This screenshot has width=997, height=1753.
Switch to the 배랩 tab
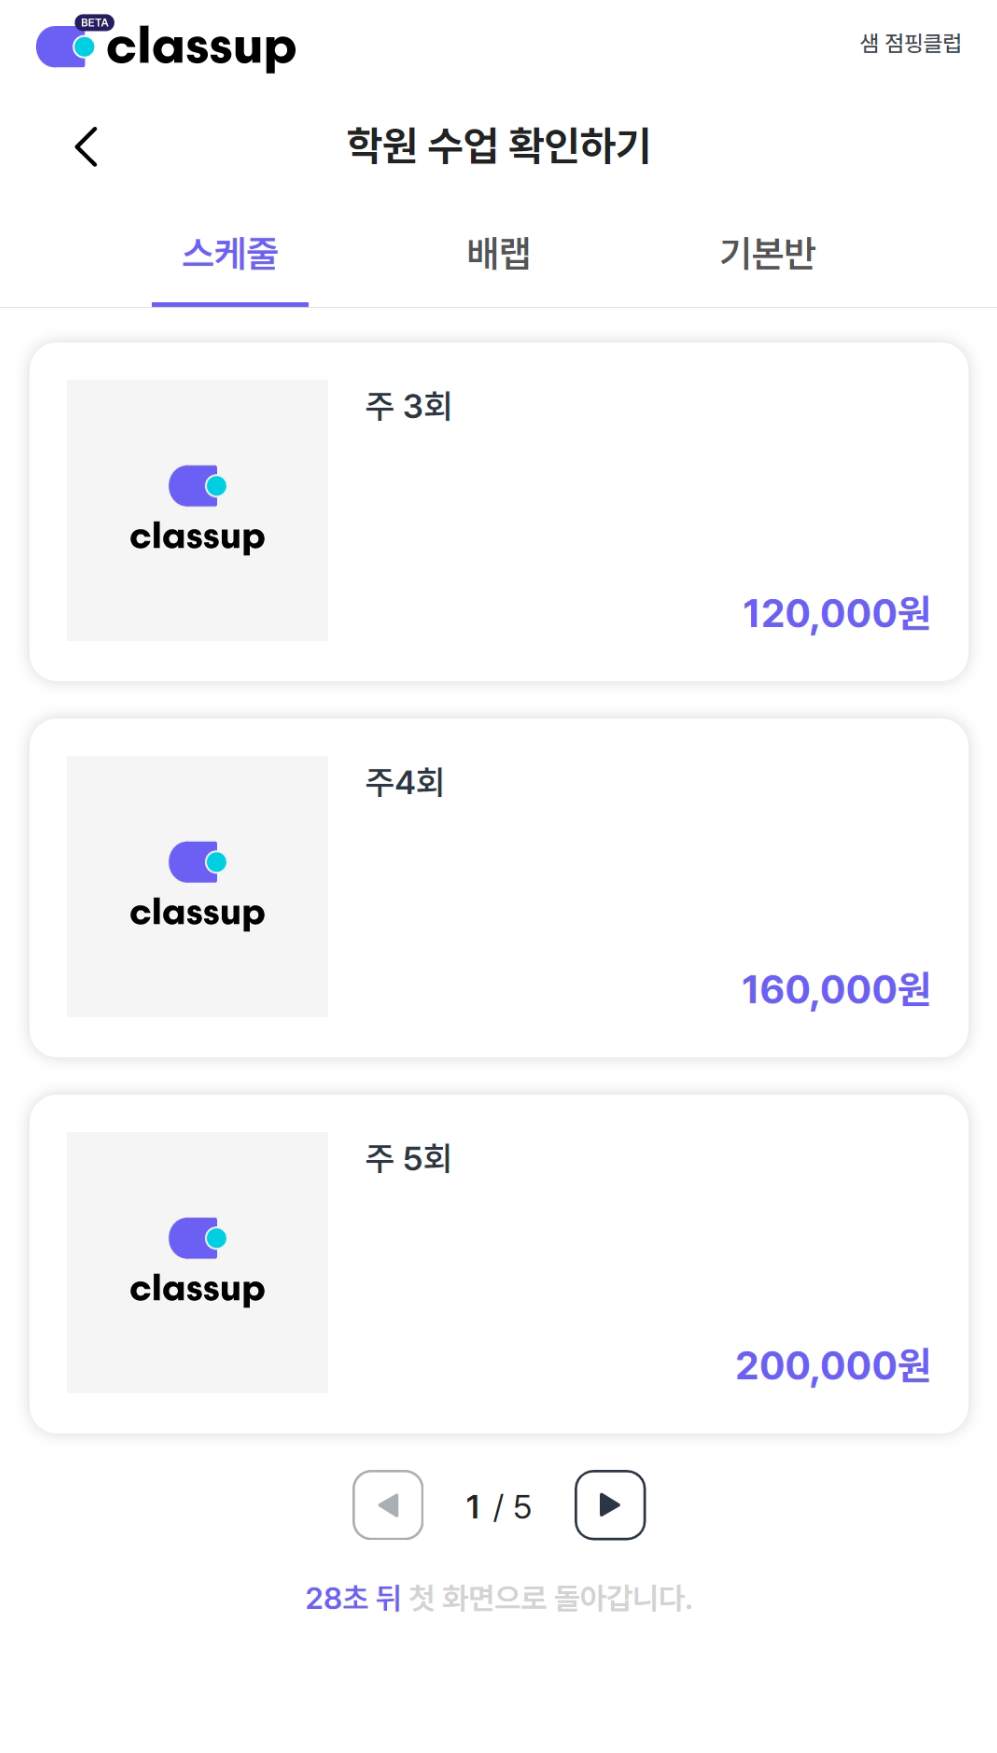498,254
